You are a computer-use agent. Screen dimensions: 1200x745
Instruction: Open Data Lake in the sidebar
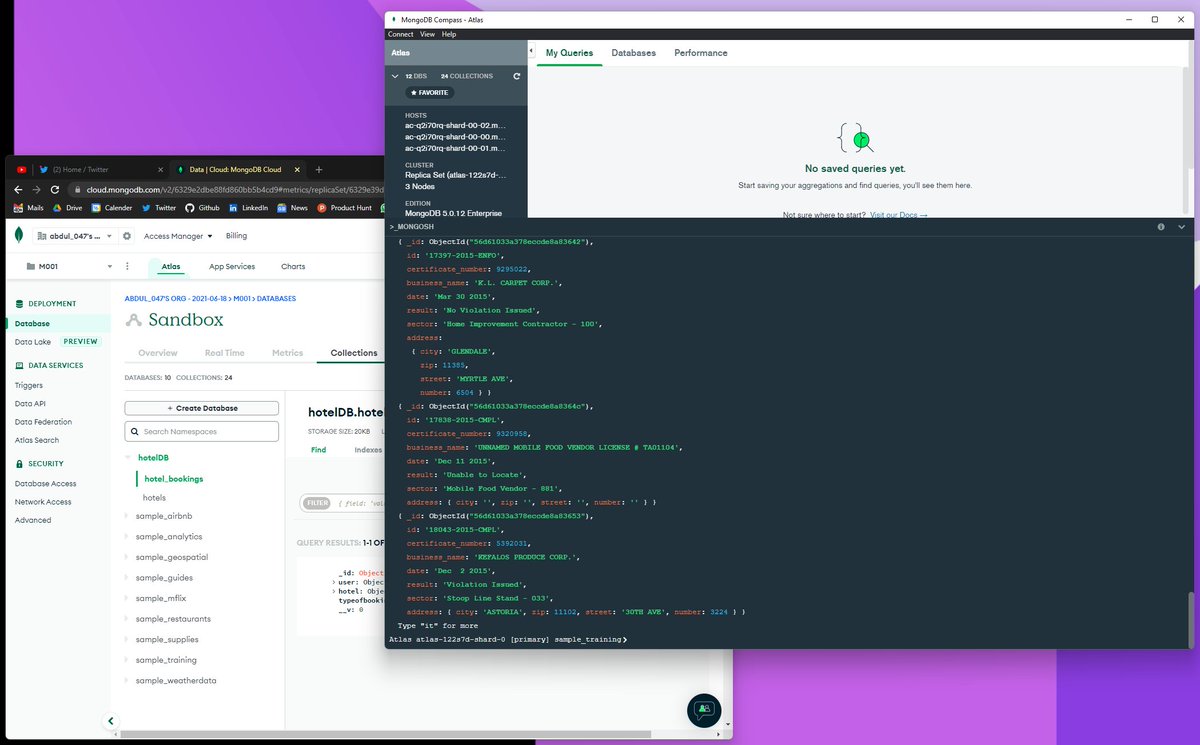point(33,342)
